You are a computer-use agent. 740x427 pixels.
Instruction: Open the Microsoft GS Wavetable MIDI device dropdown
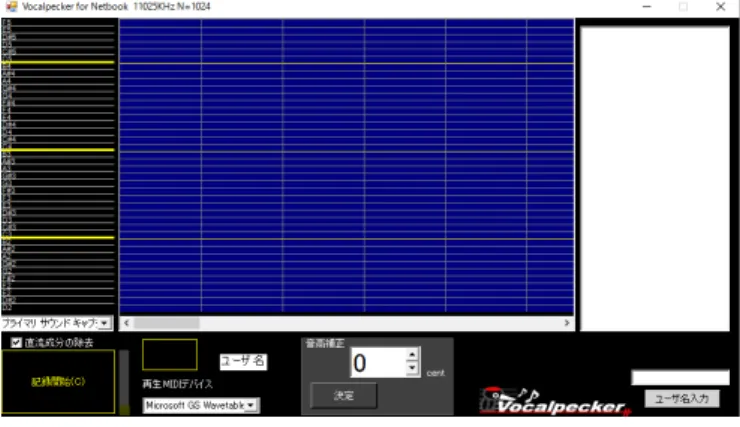251,405
